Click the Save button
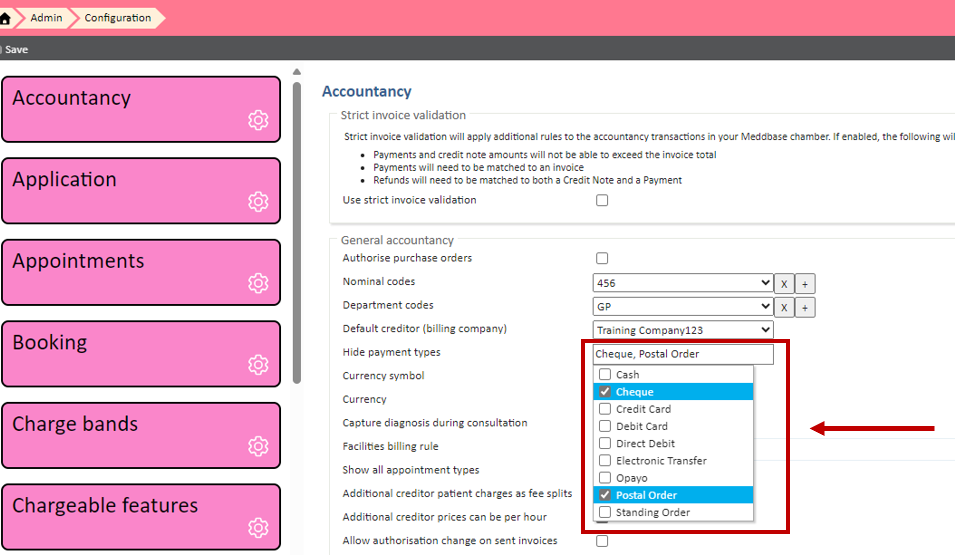Image resolution: width=955 pixels, height=555 pixels. click(x=15, y=49)
